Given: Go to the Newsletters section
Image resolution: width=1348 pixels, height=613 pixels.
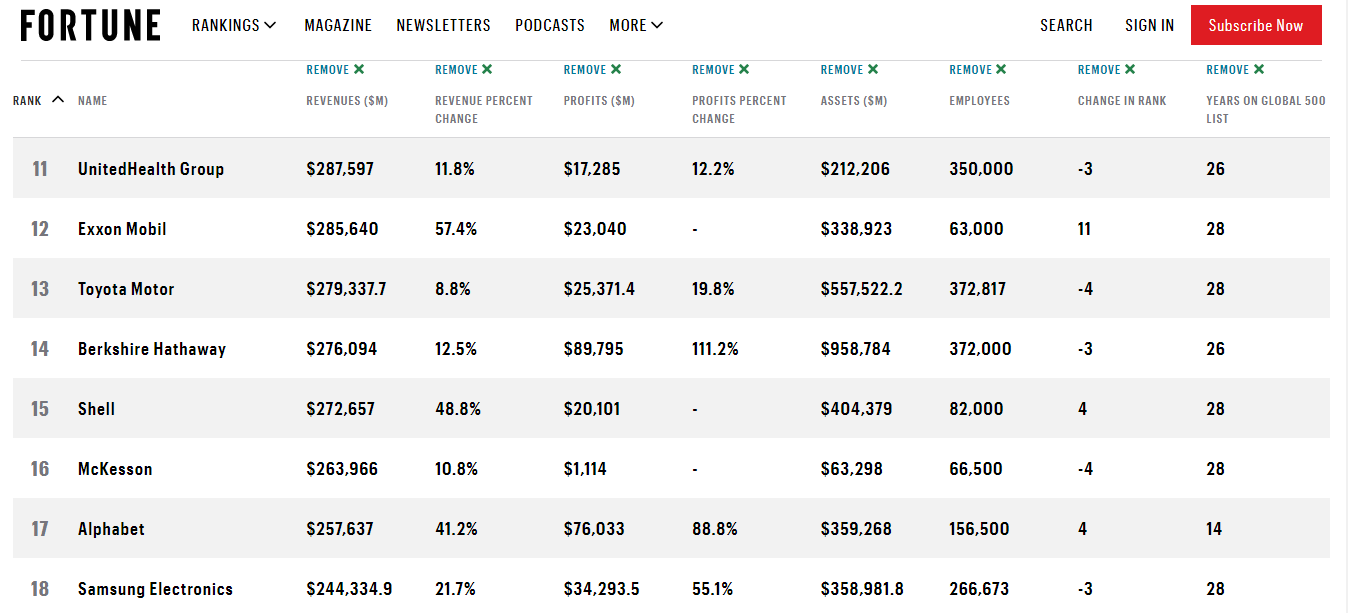Looking at the screenshot, I should pyautogui.click(x=443, y=25).
